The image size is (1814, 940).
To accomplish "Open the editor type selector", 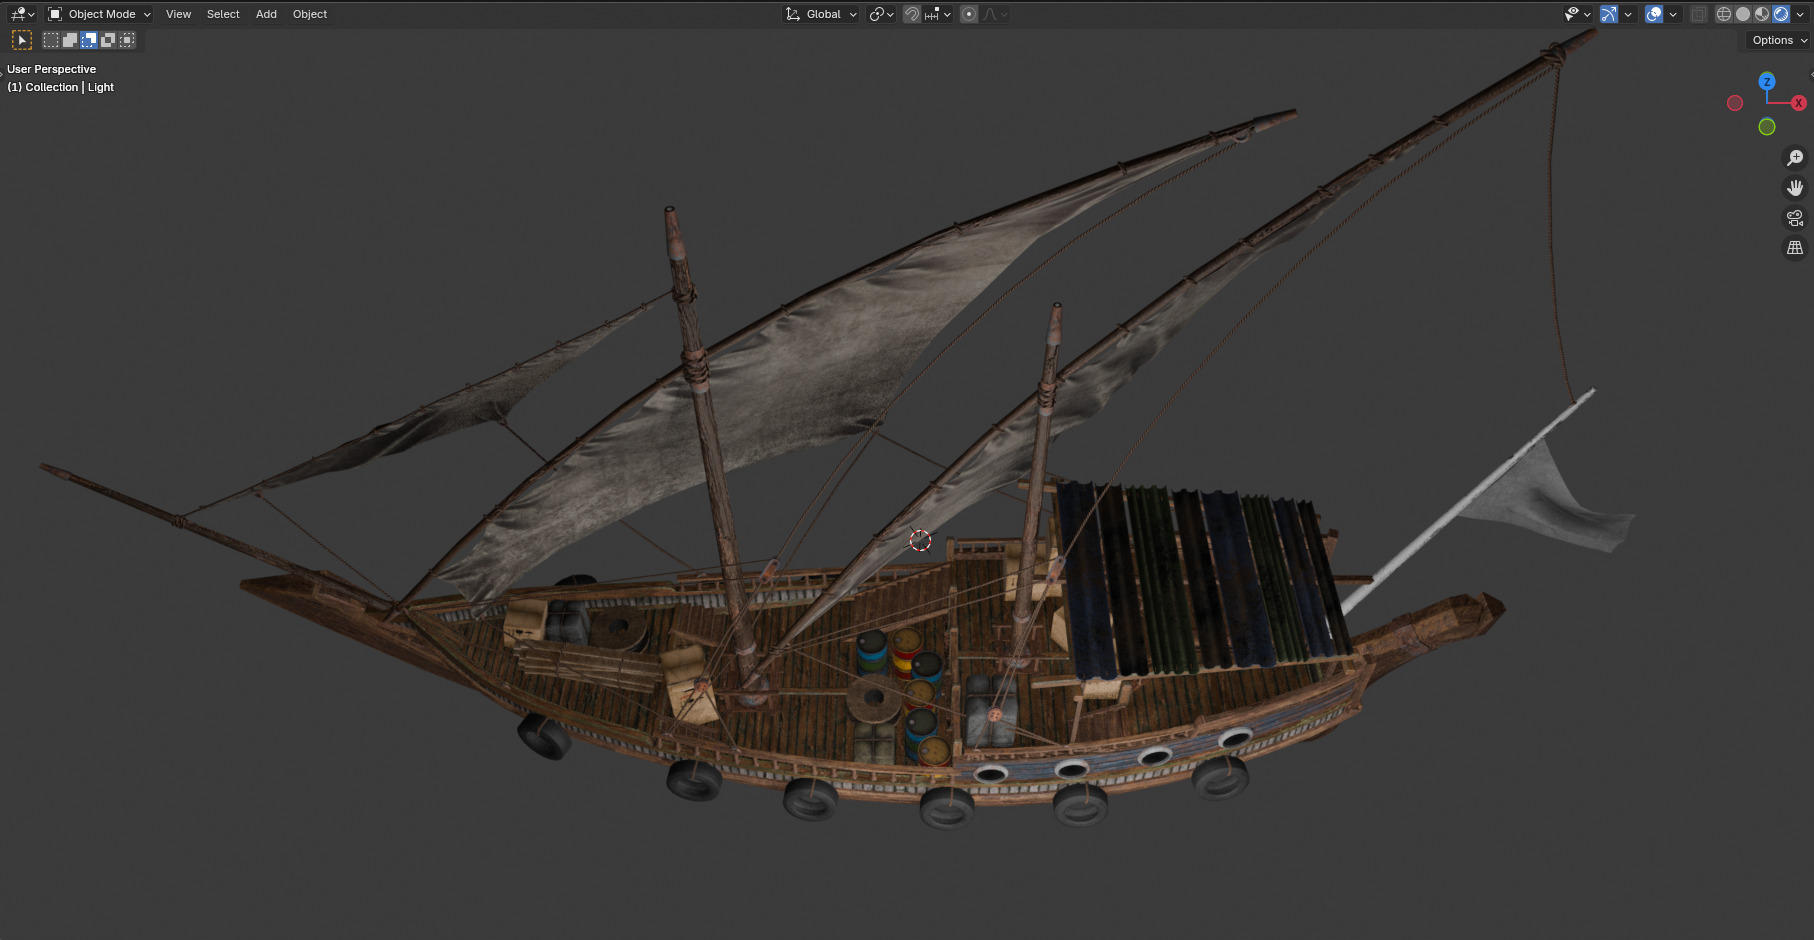I will pos(22,14).
